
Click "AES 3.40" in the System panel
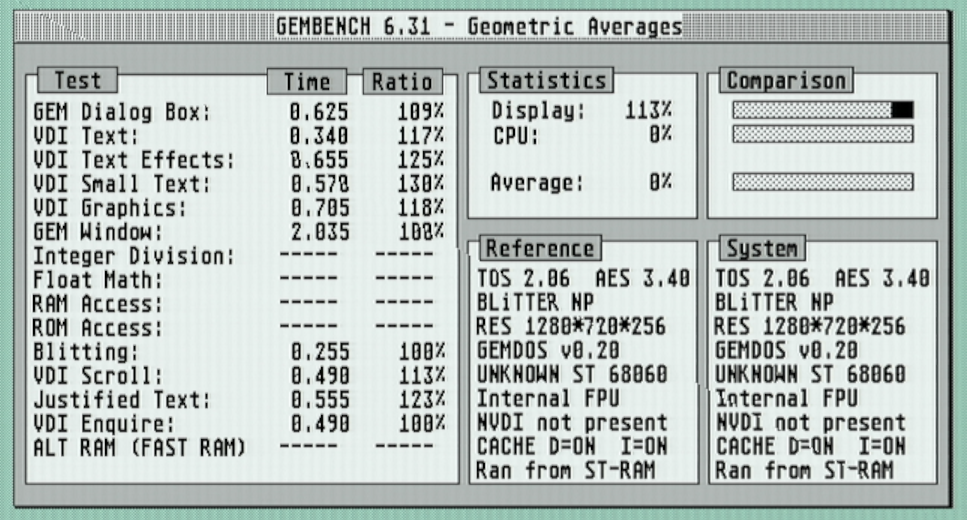pos(882,279)
